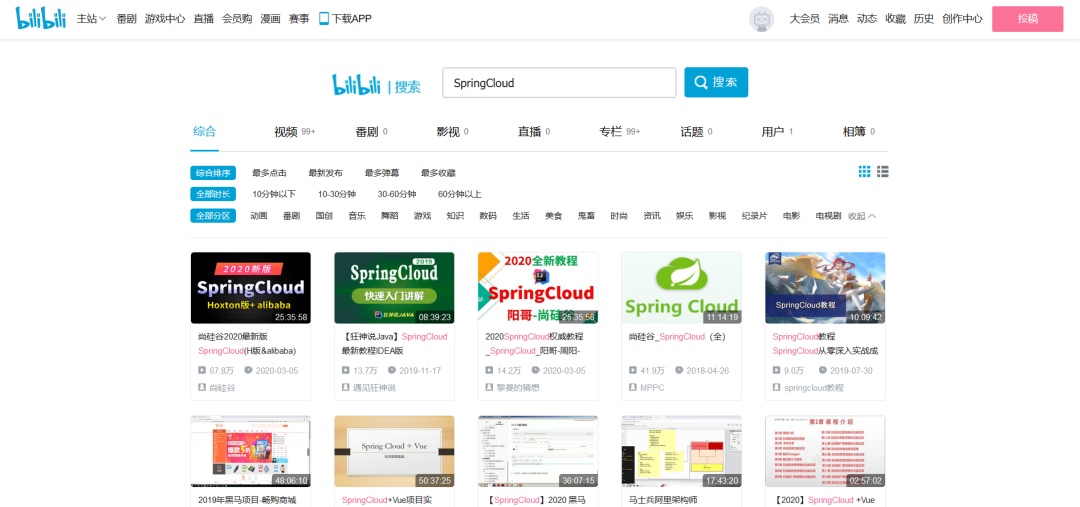Switch to the 视频 tab
This screenshot has width=1080, height=507.
(286, 131)
